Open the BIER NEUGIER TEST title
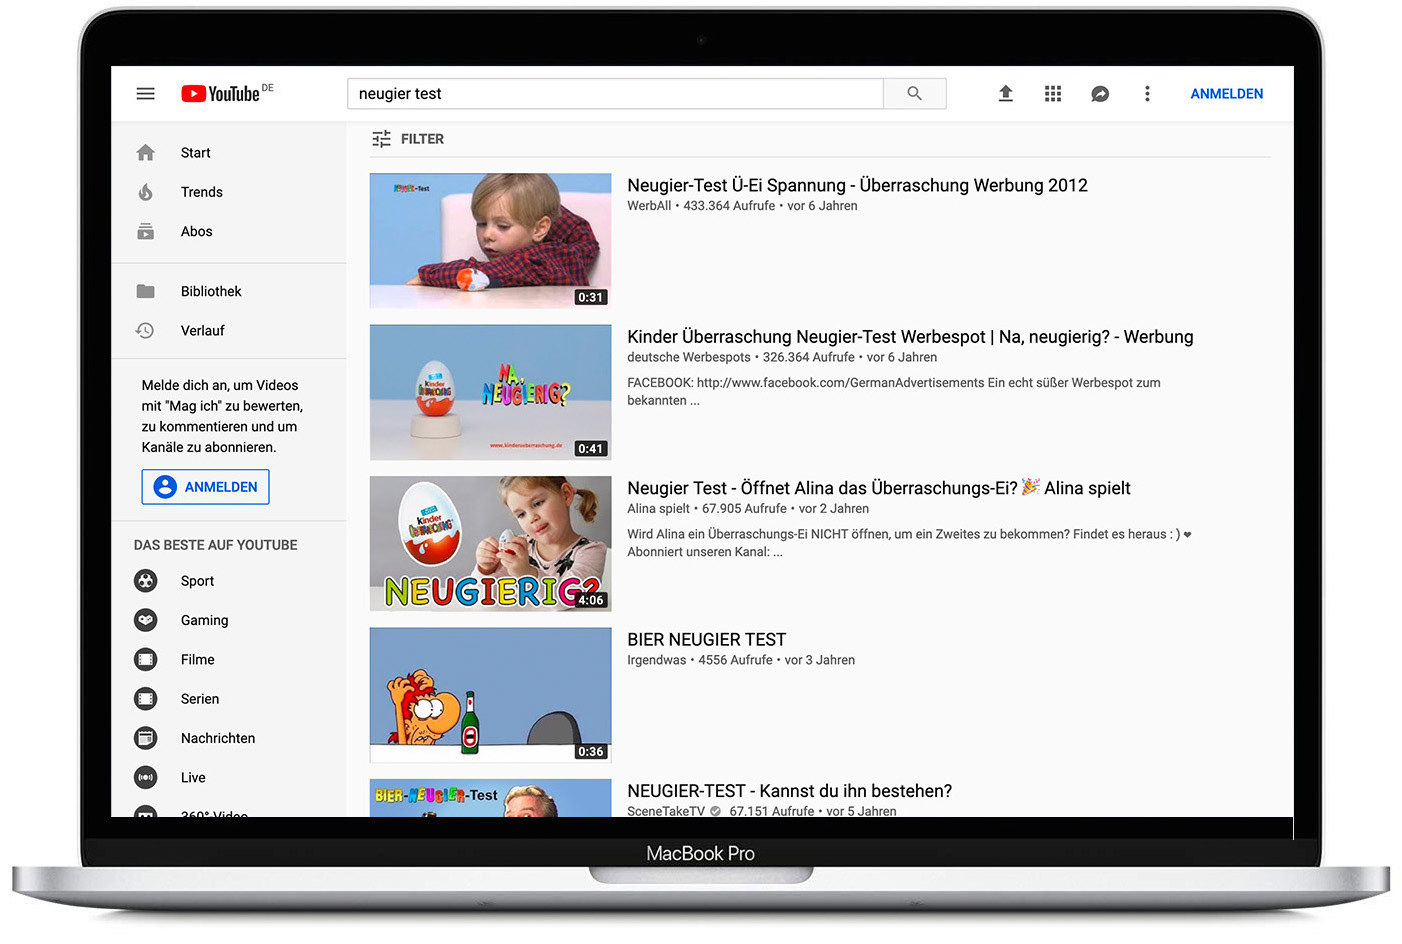Viewport: 1402px width, 944px height. (x=707, y=640)
